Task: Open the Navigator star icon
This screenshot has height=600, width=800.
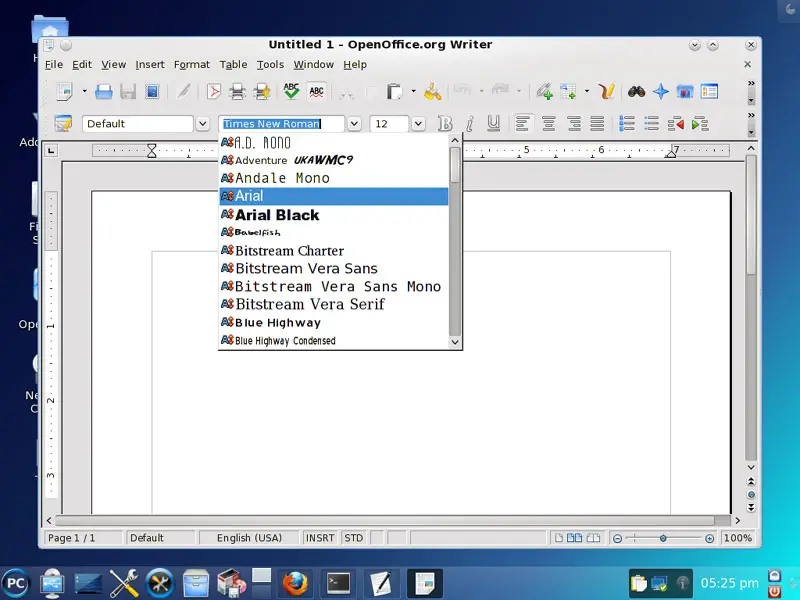Action: (661, 92)
